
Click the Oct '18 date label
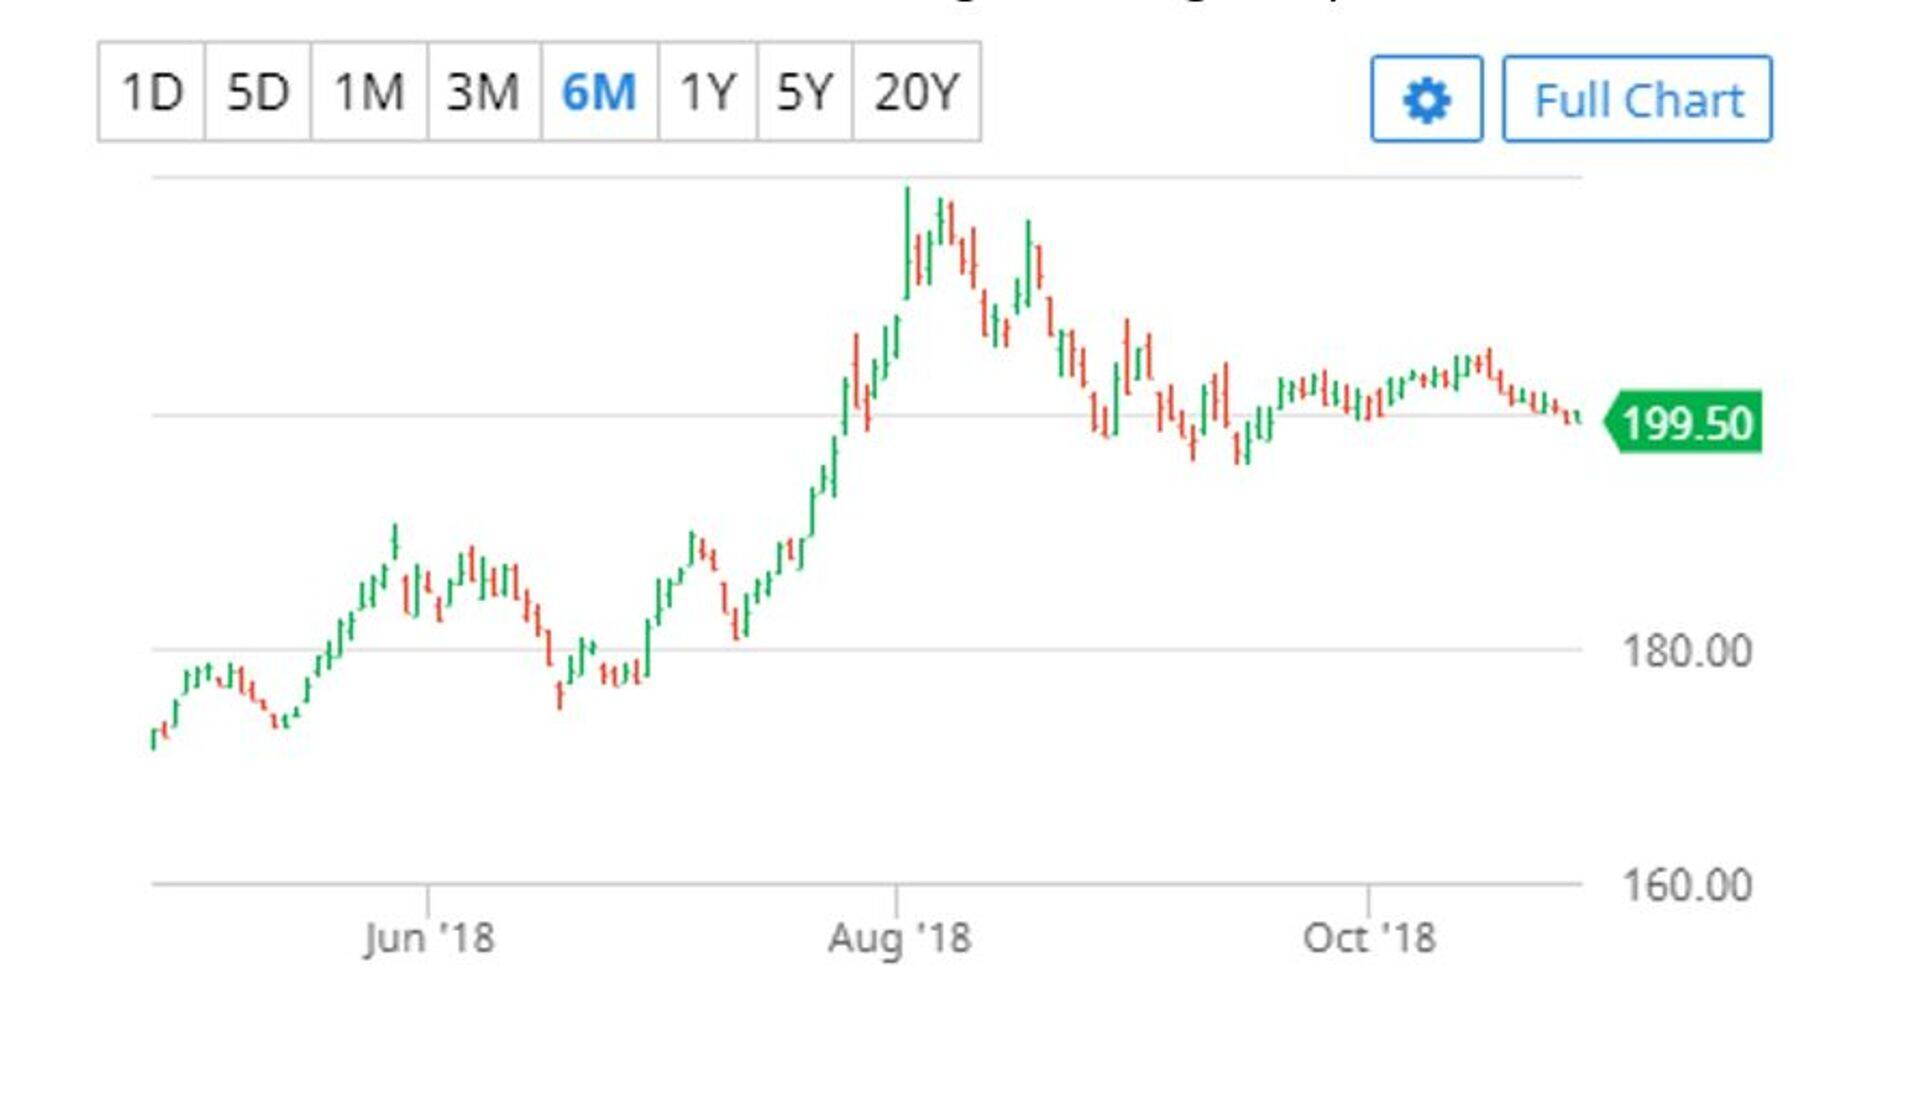pyautogui.click(x=1368, y=938)
